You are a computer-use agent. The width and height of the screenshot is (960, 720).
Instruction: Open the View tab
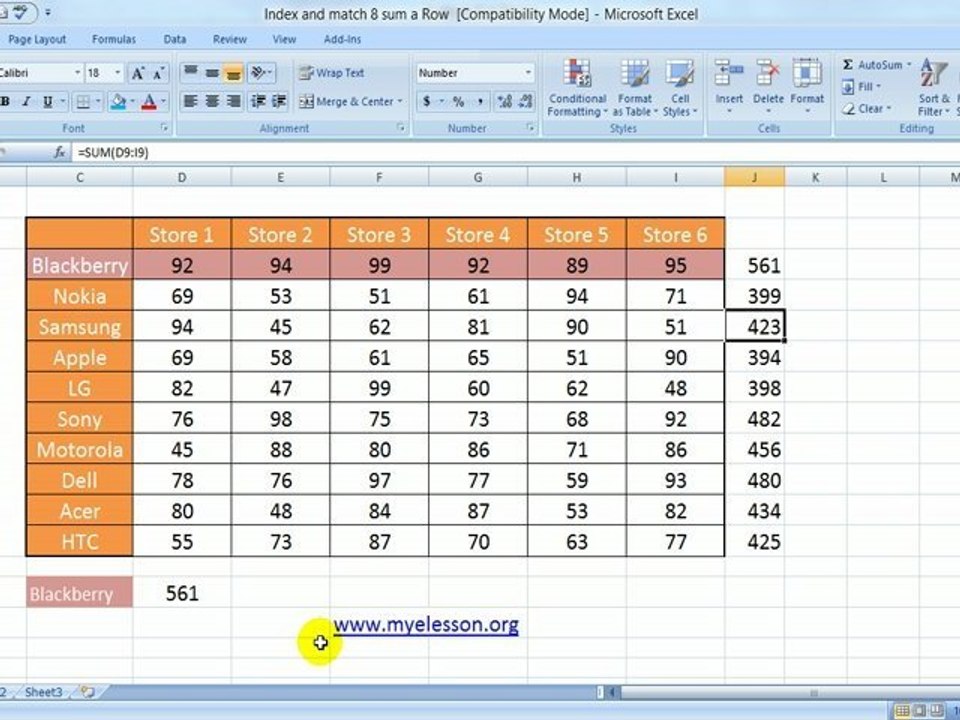284,39
